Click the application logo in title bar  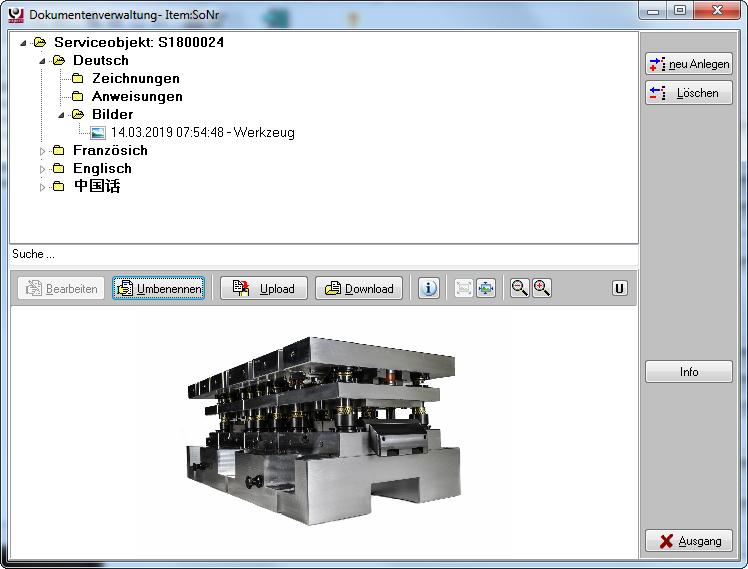[16, 14]
